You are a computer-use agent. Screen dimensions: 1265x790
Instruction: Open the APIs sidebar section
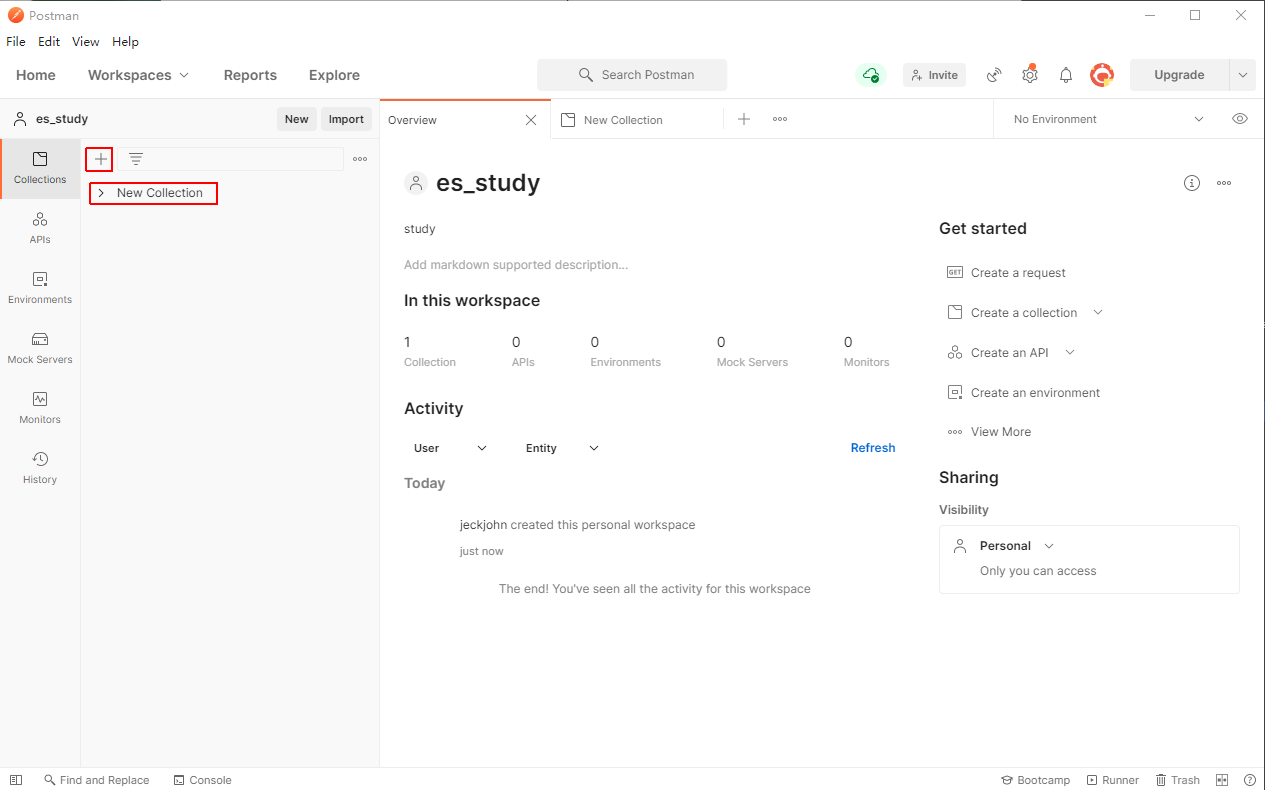coord(40,228)
